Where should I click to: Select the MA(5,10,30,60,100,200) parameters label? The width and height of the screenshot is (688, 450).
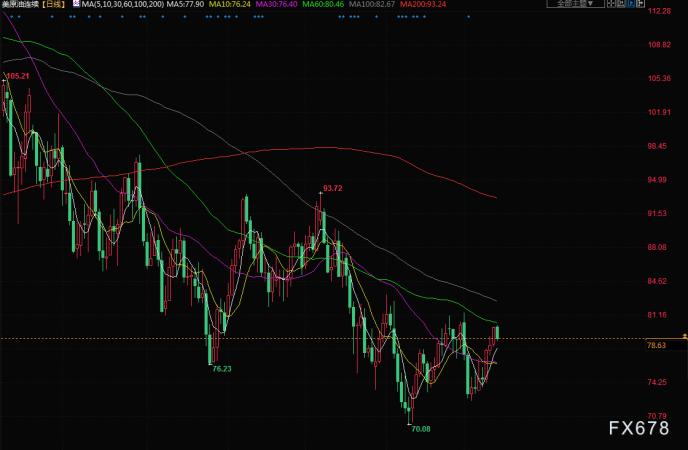pyautogui.click(x=123, y=4)
